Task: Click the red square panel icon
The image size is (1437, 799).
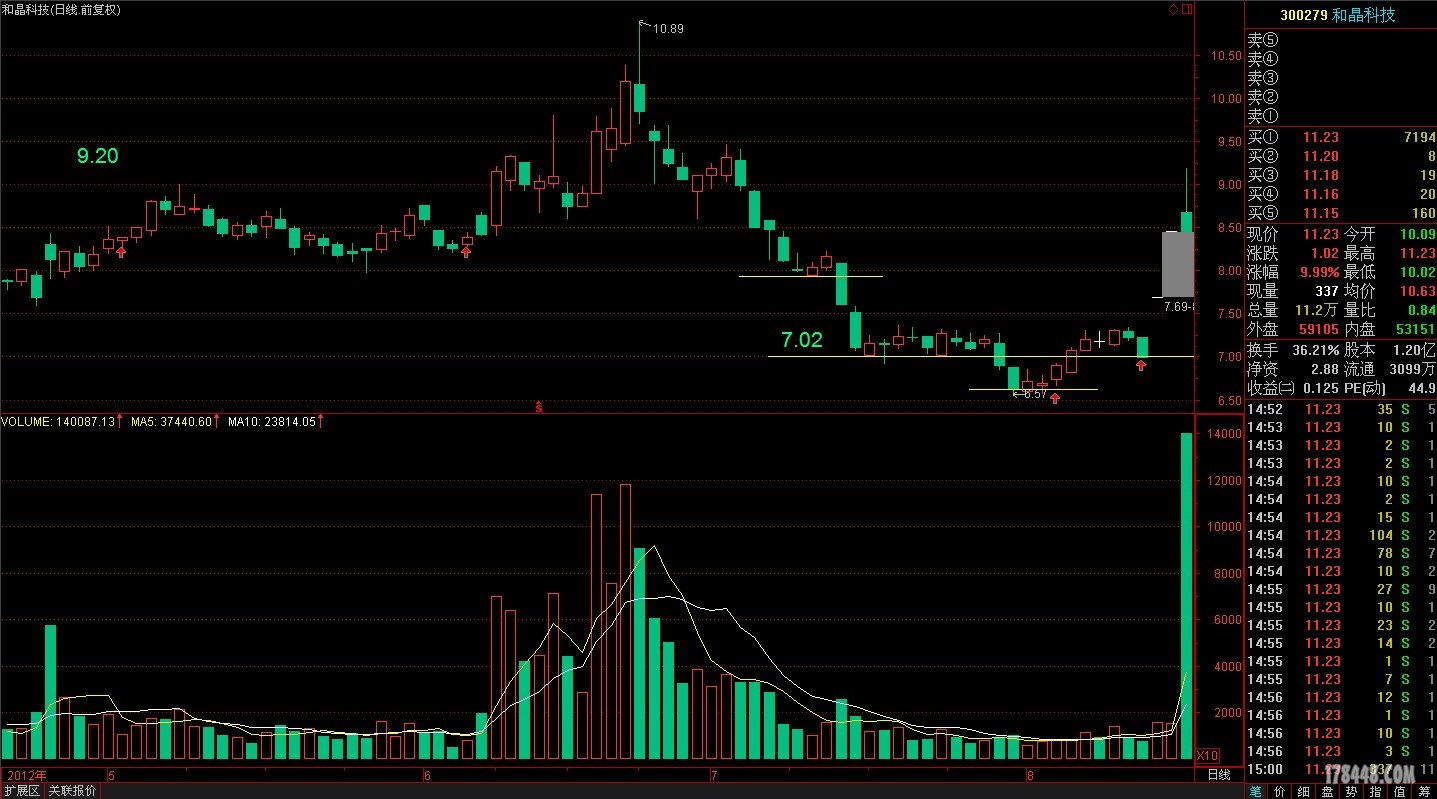Action: coord(1187,9)
